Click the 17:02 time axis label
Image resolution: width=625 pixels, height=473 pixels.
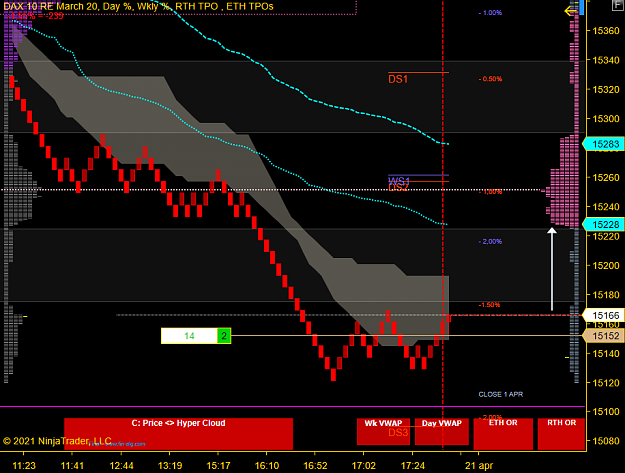point(364,465)
